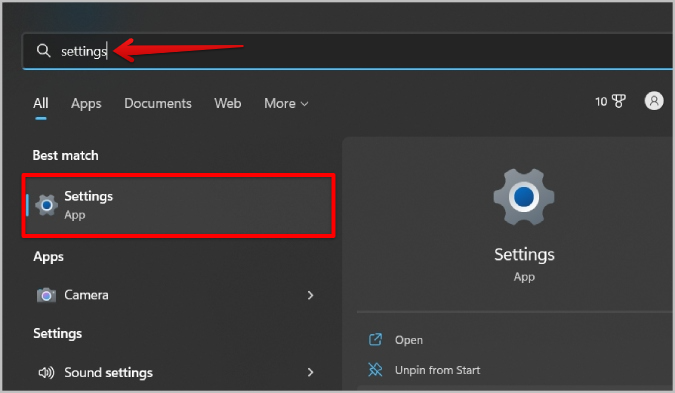The image size is (675, 393).
Task: Click the Settings section heading above Sound settings
Action: (58, 334)
